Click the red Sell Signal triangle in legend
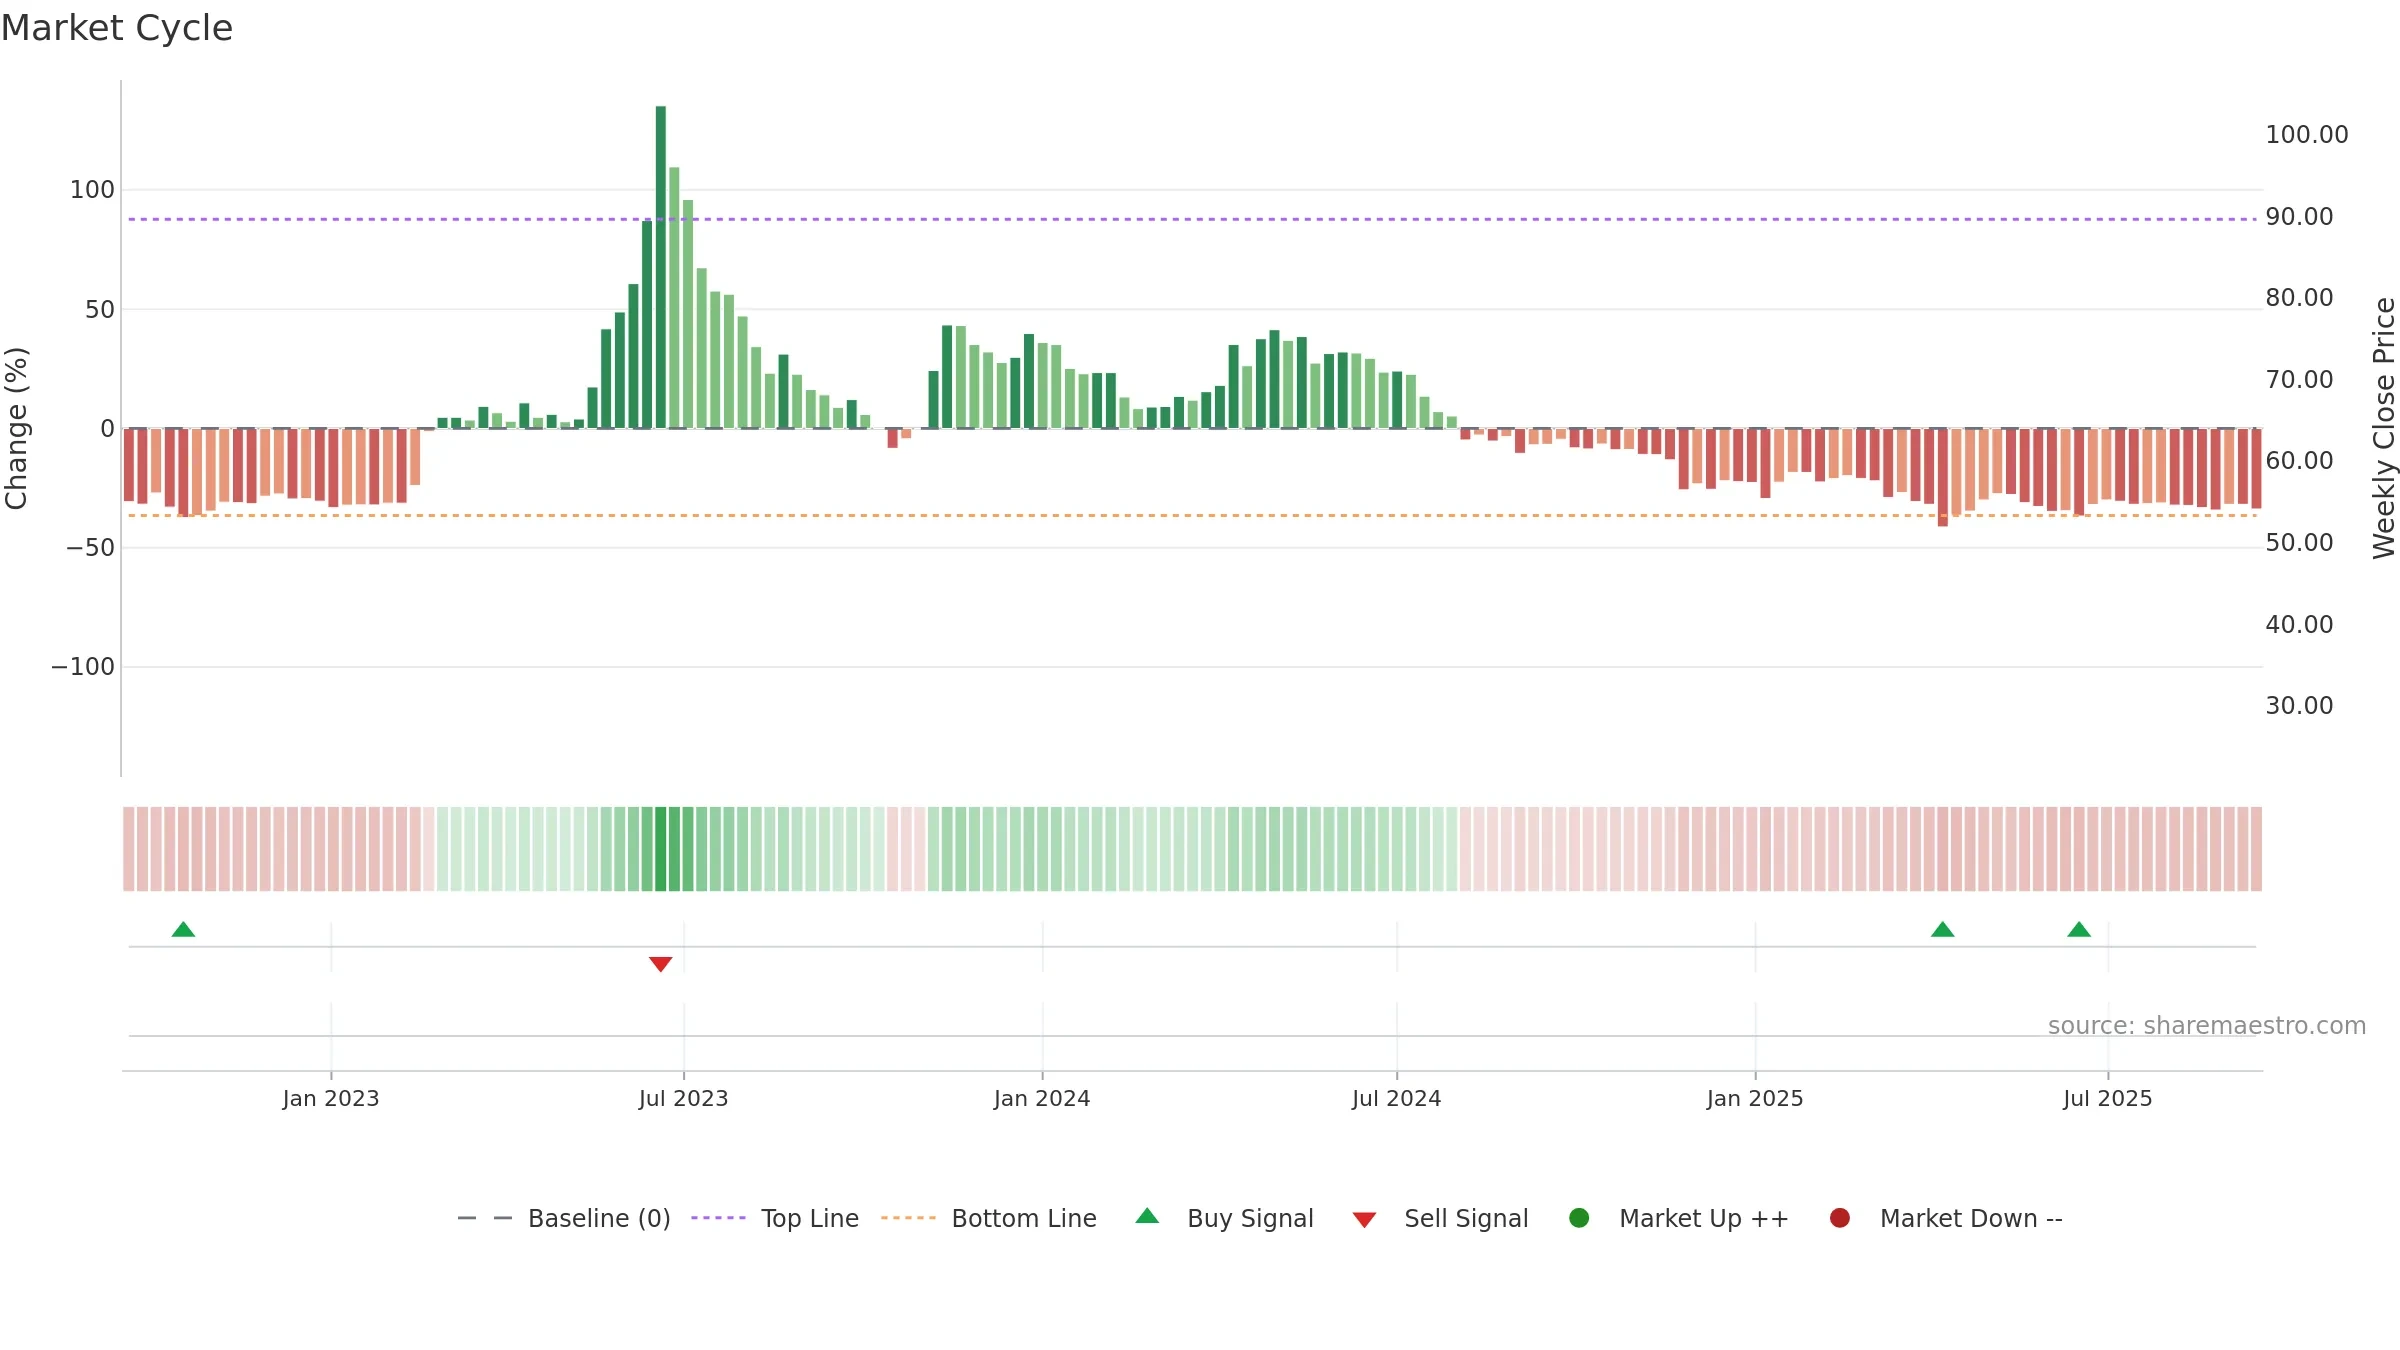Image resolution: width=2400 pixels, height=1350 pixels. (1364, 1220)
